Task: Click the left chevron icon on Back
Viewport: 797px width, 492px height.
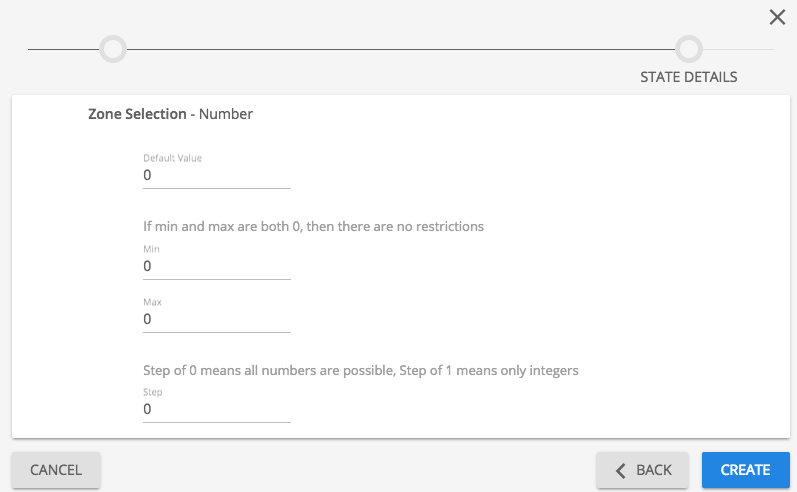Action: [621, 470]
